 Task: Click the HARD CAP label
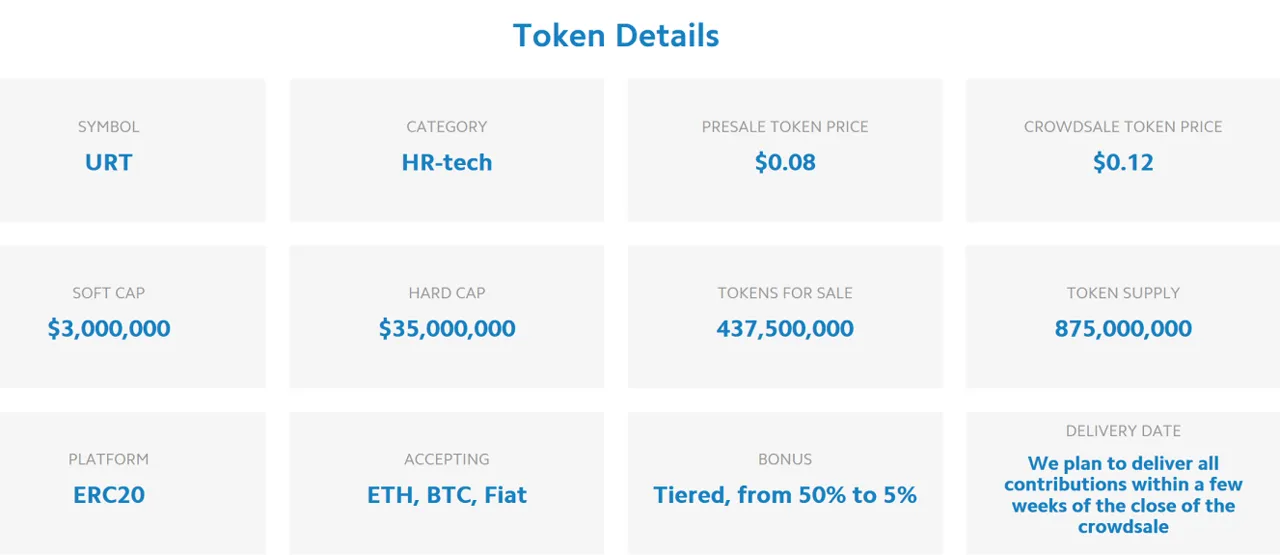coord(447,293)
